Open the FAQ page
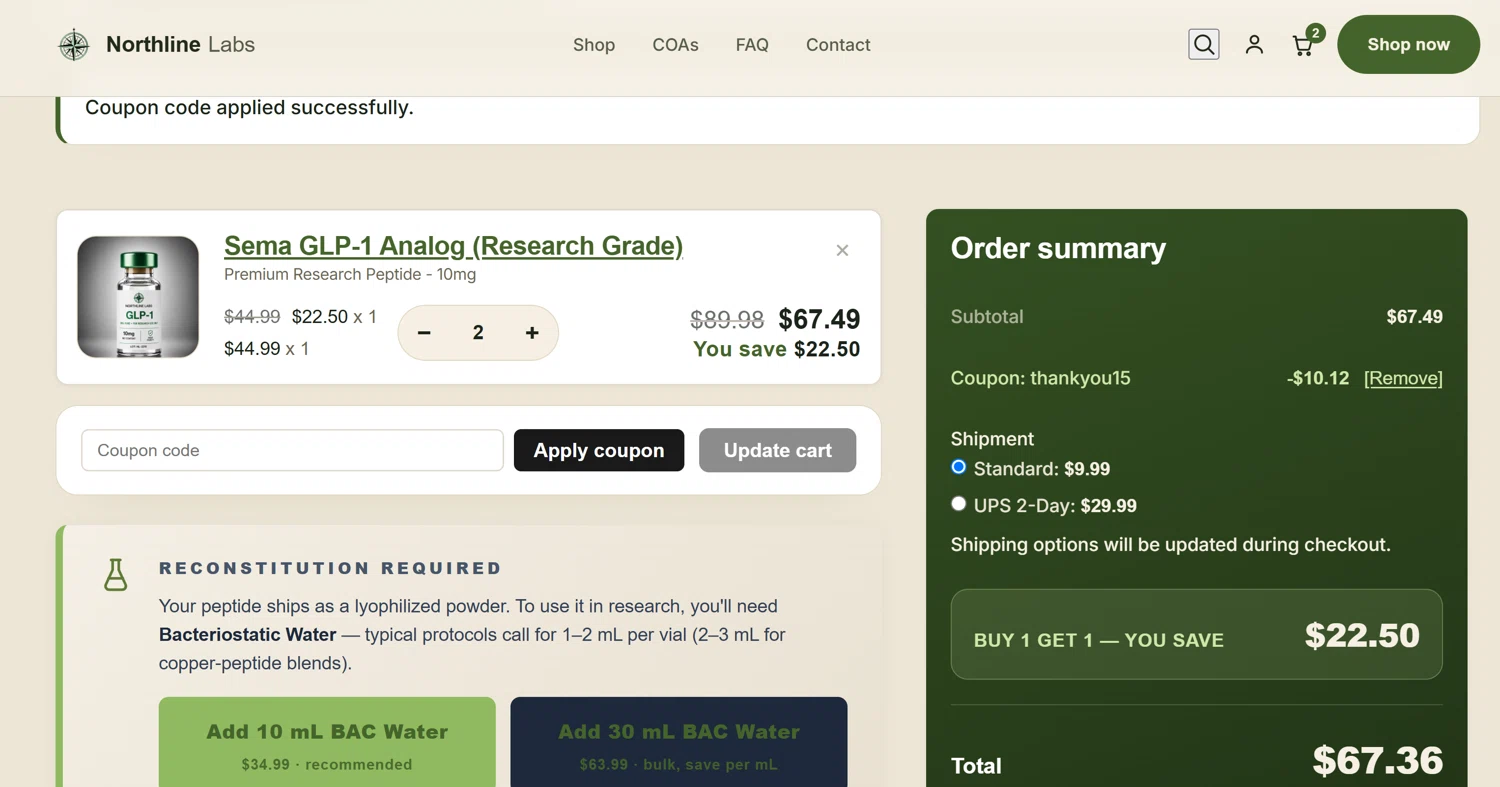The width and height of the screenshot is (1500, 787). (752, 45)
